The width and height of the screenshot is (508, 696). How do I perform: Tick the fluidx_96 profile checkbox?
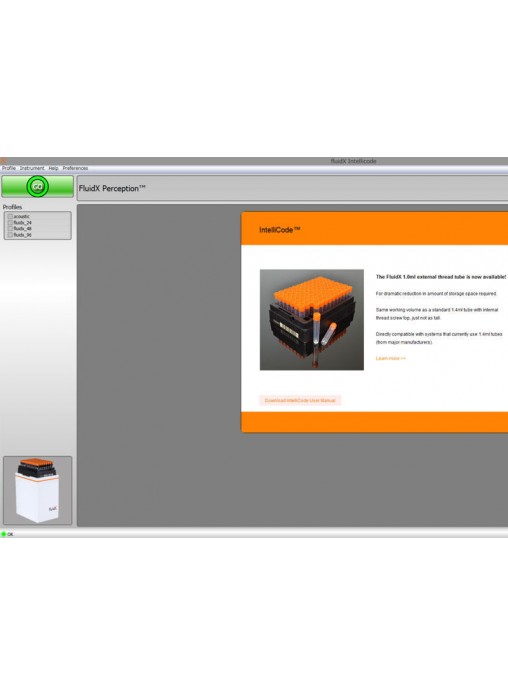click(10, 234)
